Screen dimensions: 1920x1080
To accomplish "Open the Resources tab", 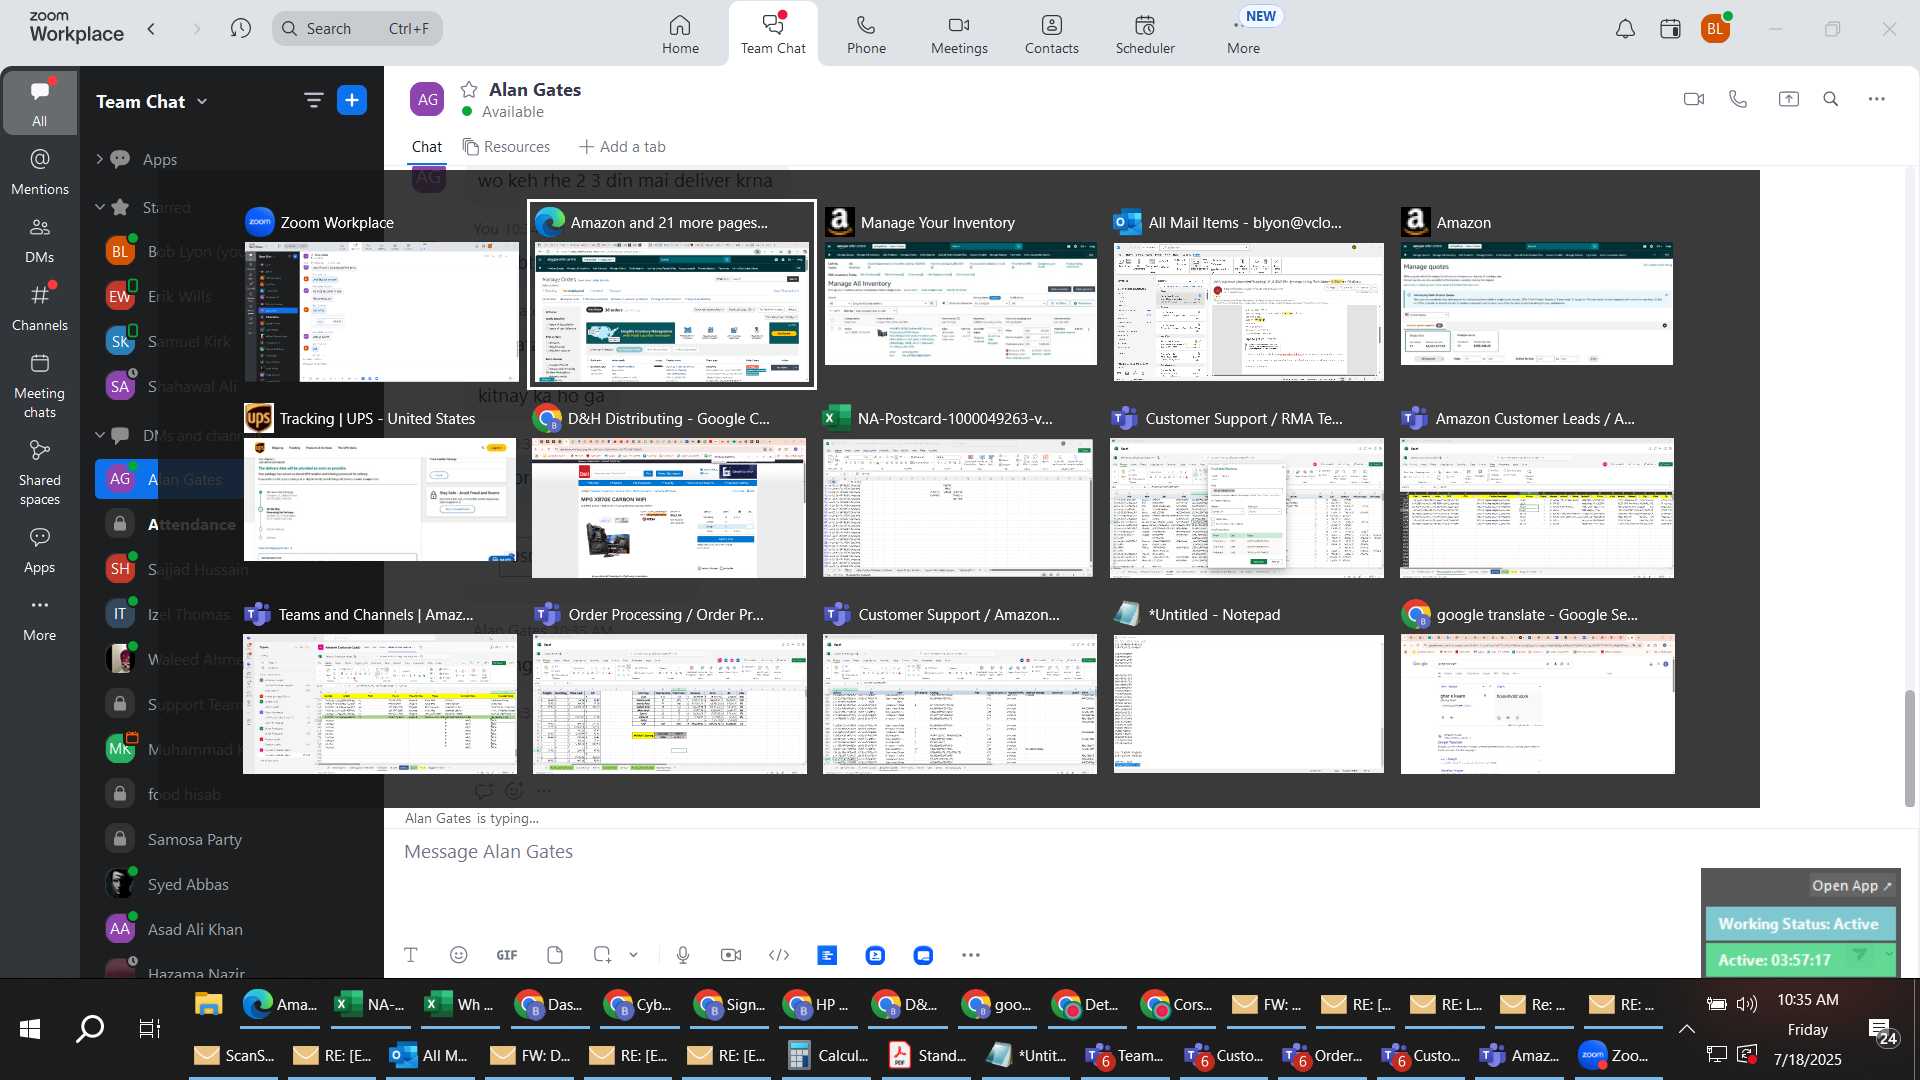I will pos(507,147).
